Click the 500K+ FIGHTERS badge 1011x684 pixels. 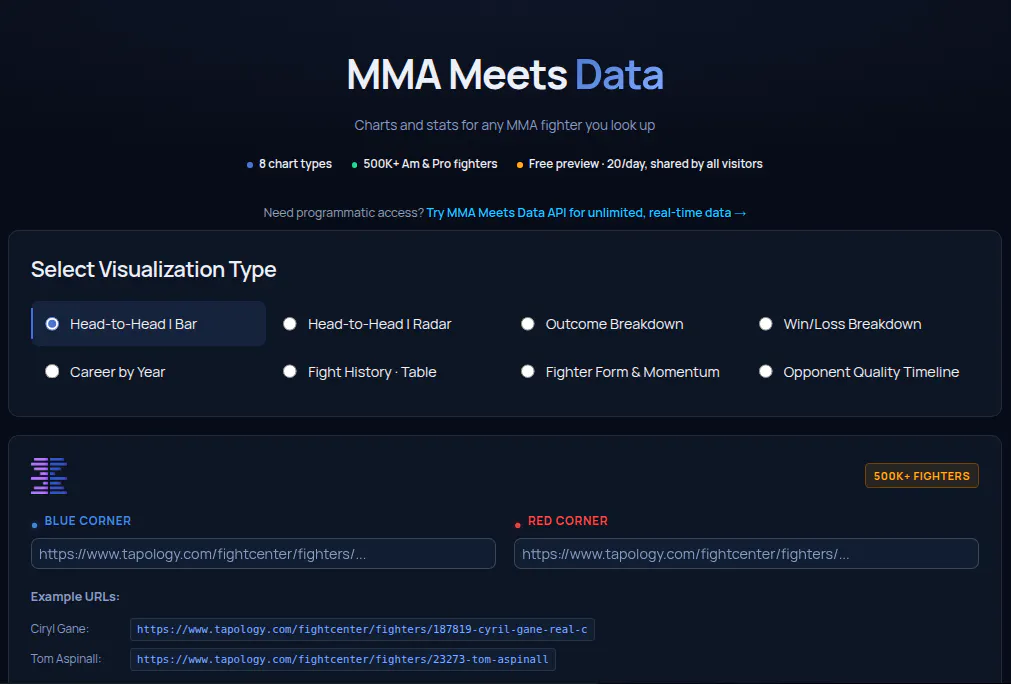point(921,476)
